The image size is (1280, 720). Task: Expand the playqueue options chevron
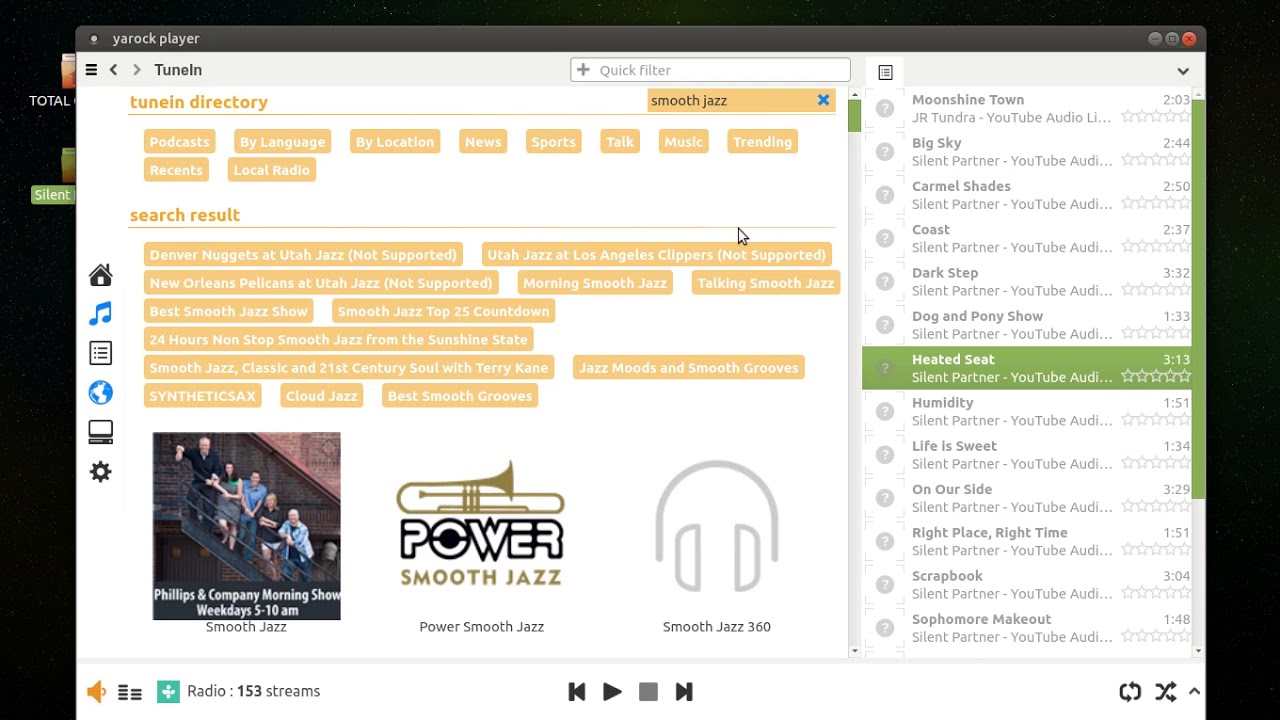click(1183, 71)
